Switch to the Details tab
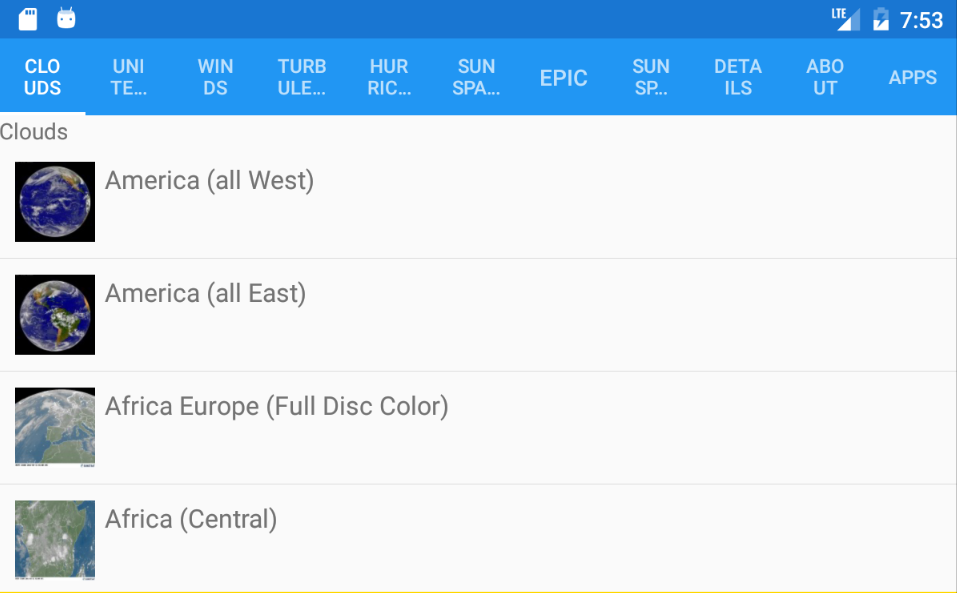 tap(738, 77)
